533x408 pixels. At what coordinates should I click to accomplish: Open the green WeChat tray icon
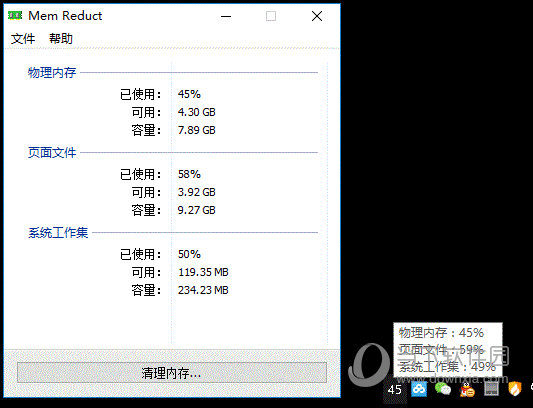tap(443, 389)
